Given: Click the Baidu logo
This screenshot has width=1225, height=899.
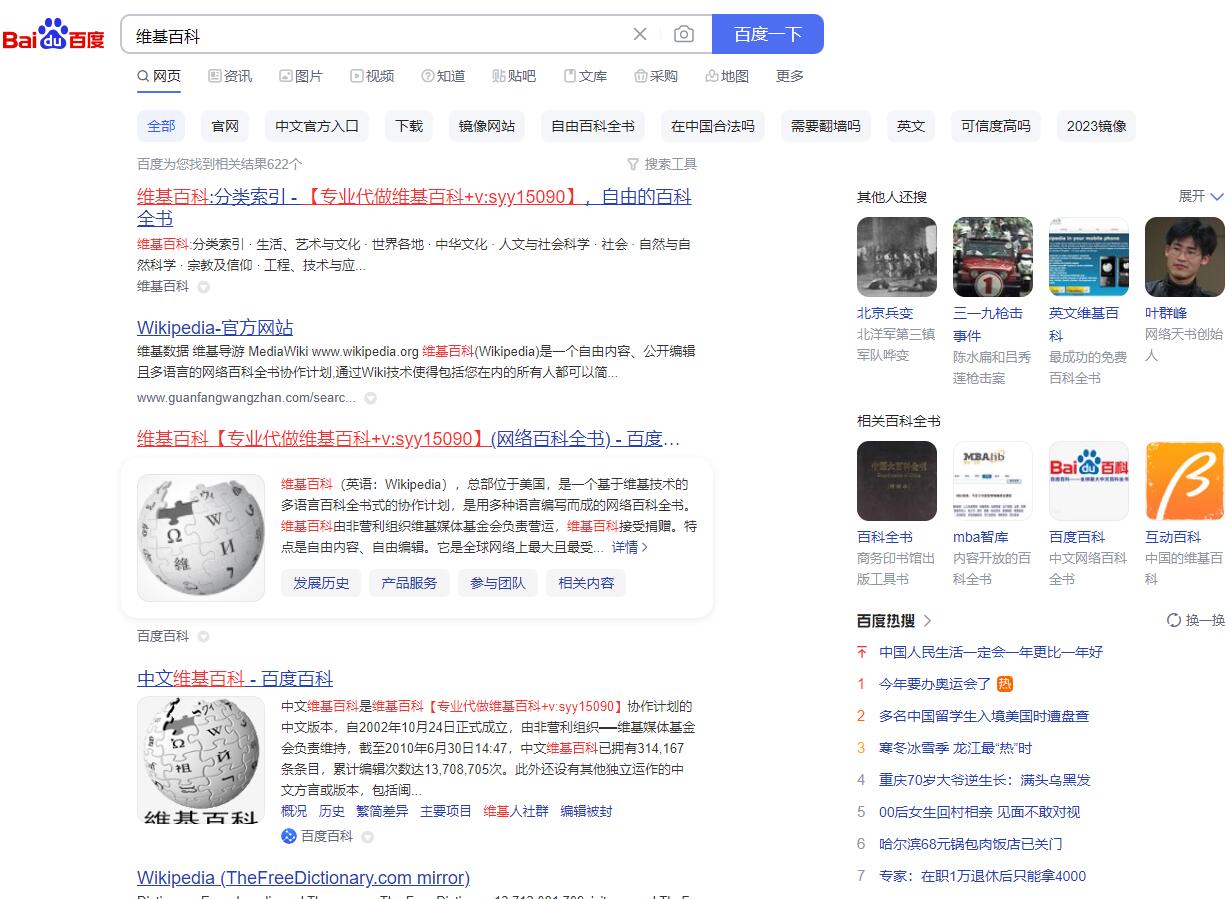Looking at the screenshot, I should (x=53, y=35).
